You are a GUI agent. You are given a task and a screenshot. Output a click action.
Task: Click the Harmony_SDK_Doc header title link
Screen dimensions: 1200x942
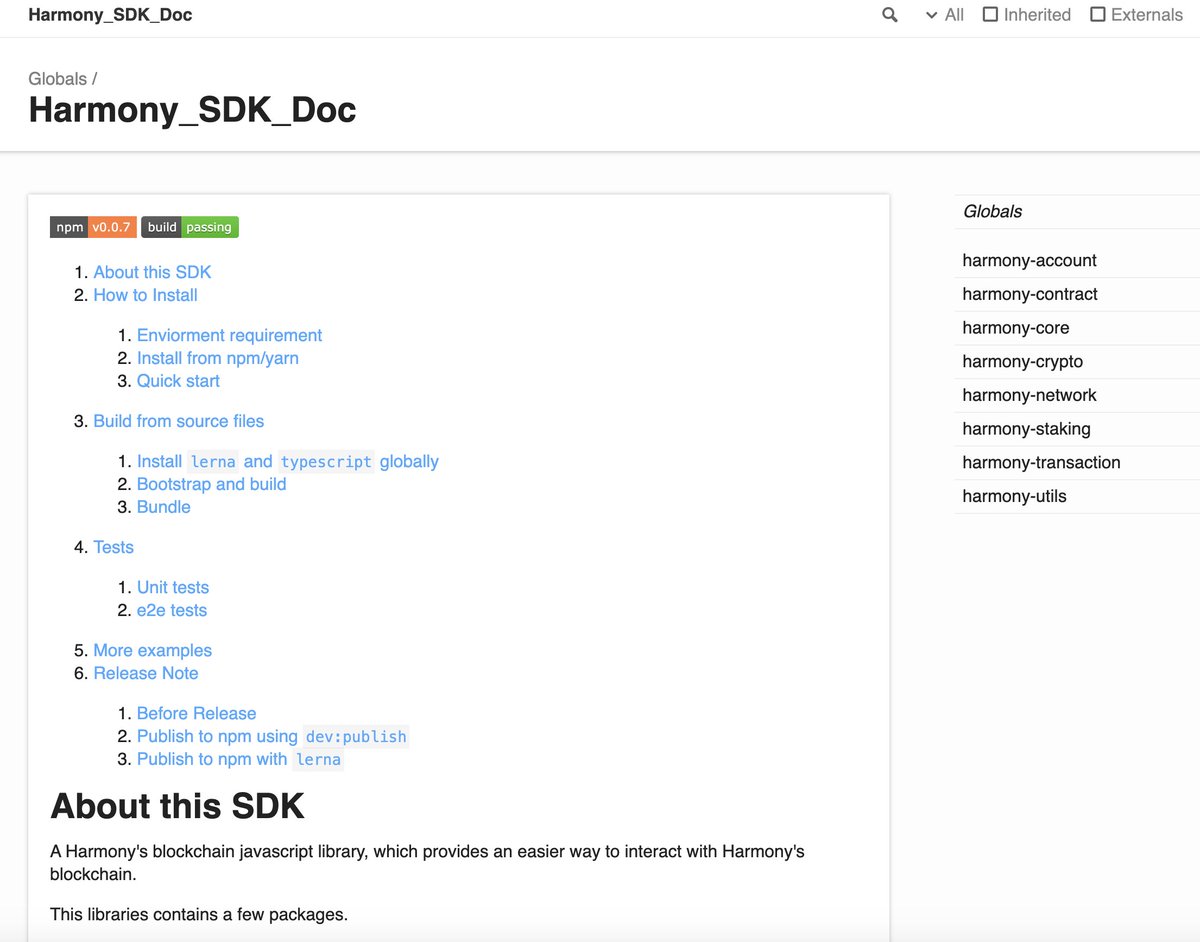click(x=110, y=15)
